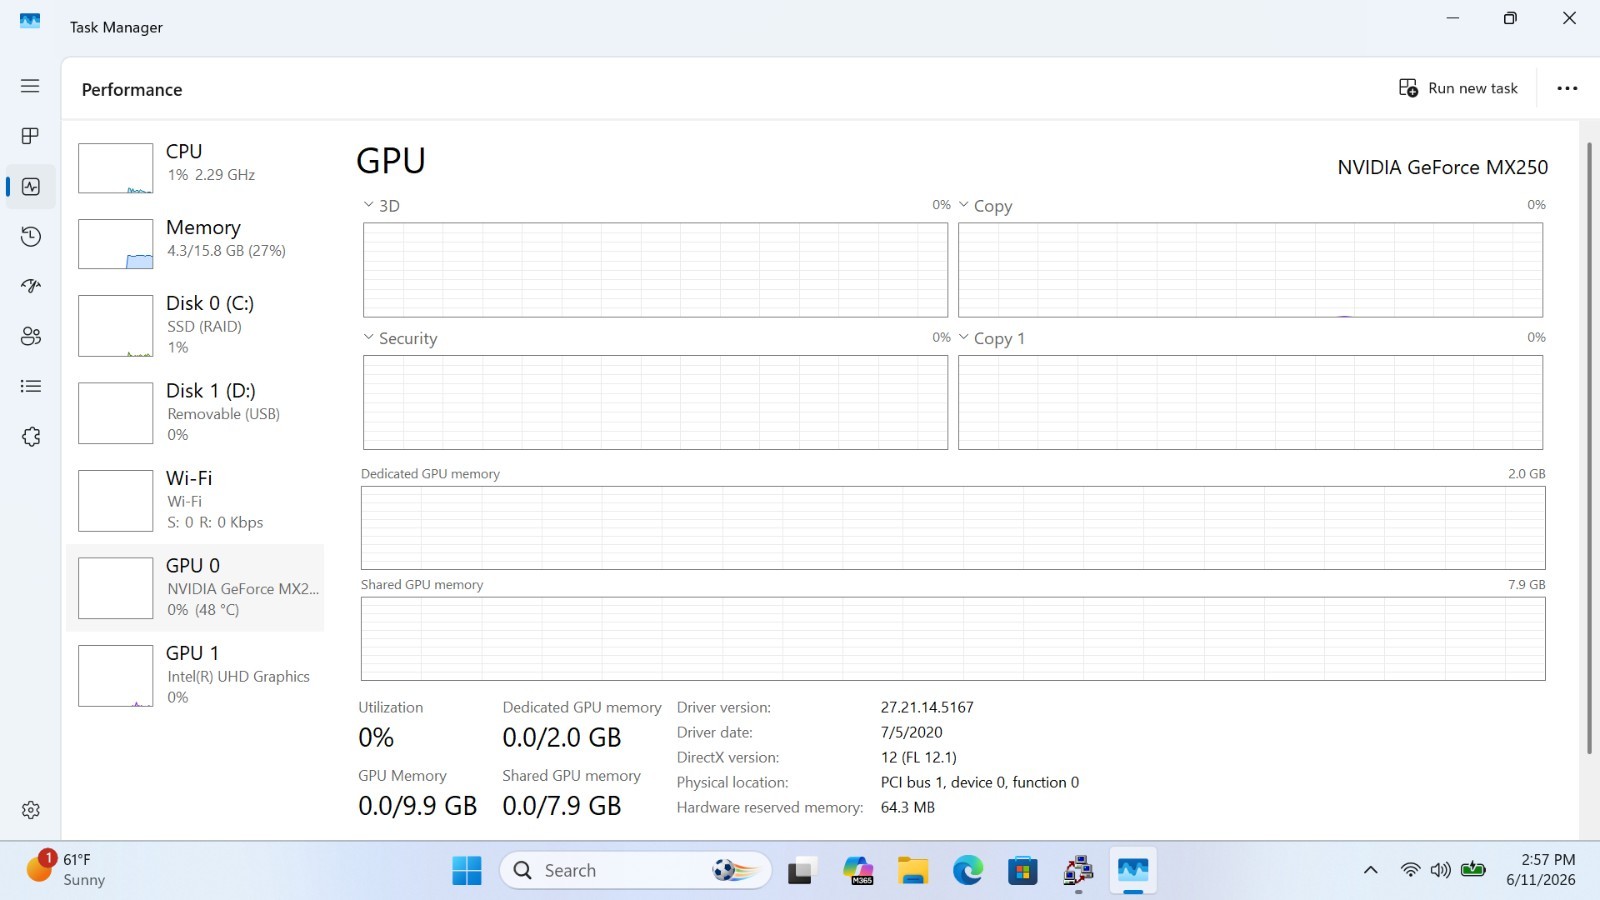Select the CPU performance entry

click(x=195, y=167)
